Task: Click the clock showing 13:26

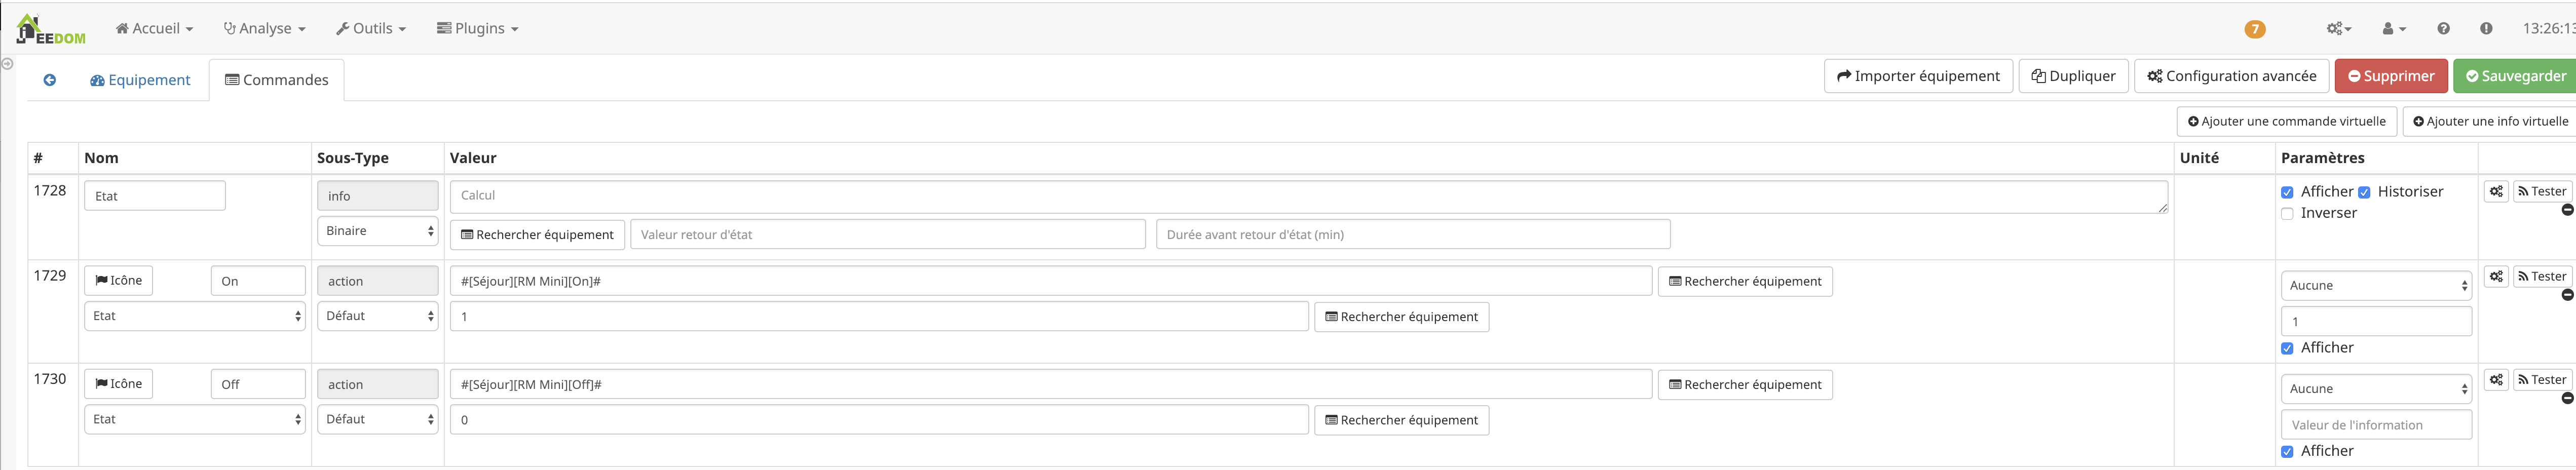Action: tap(2548, 28)
